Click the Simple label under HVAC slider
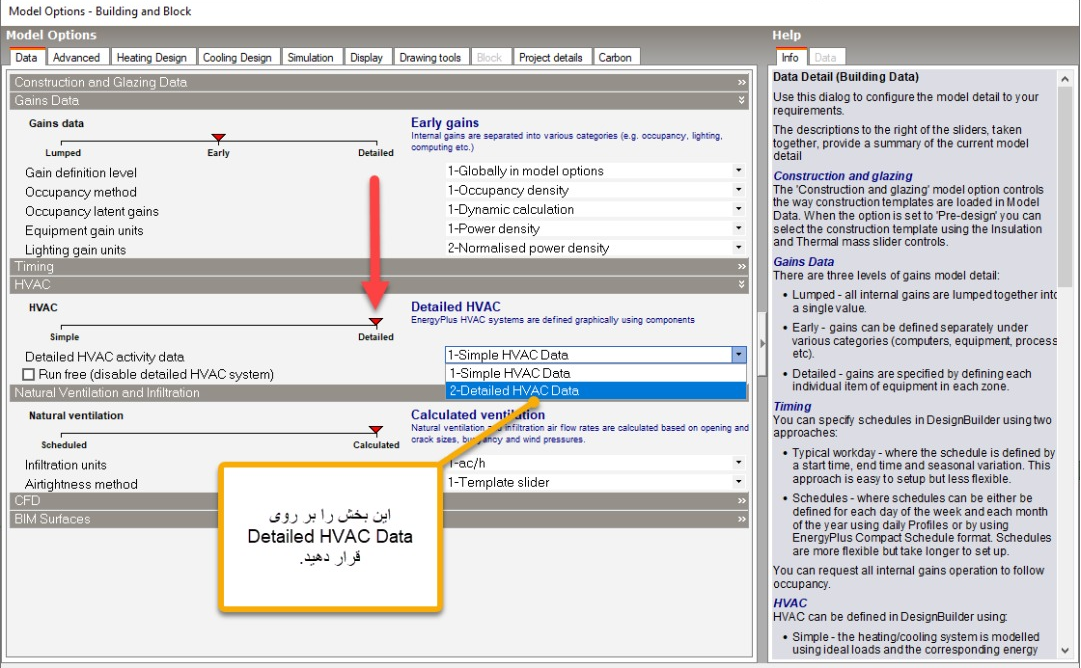 click(x=64, y=337)
